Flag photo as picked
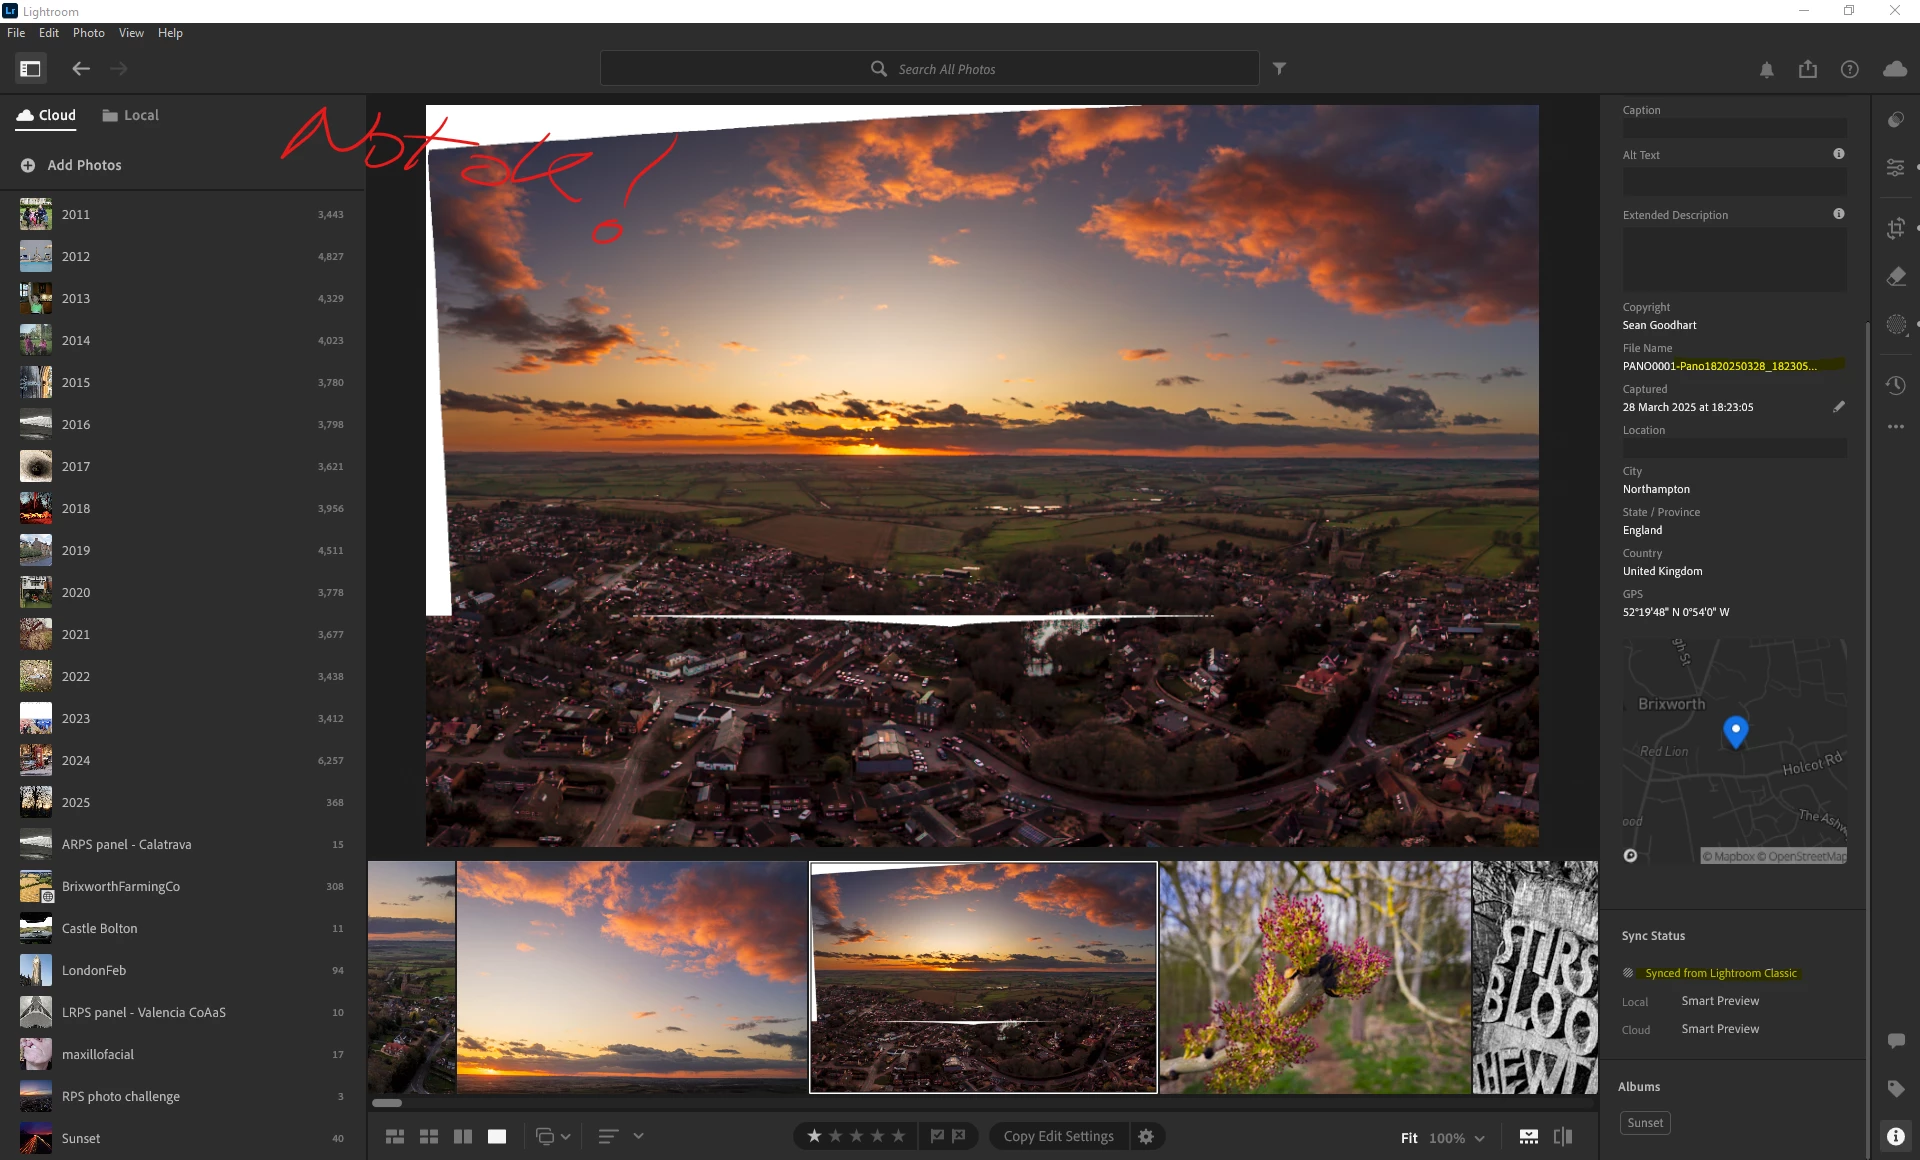 (x=937, y=1136)
